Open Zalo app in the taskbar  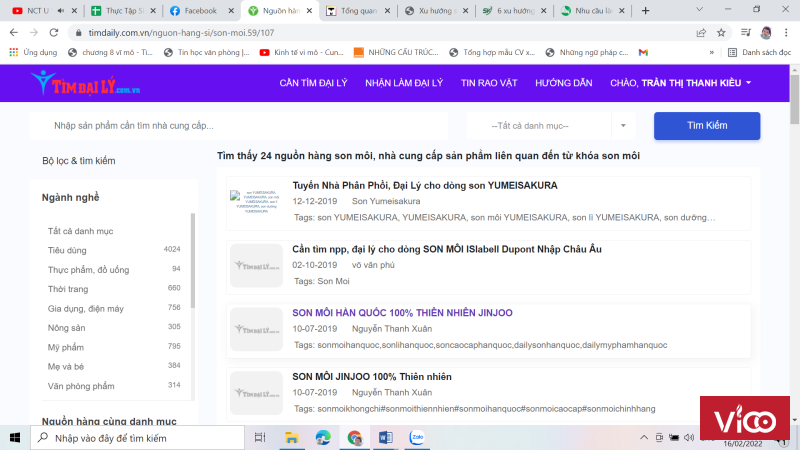[x=417, y=437]
